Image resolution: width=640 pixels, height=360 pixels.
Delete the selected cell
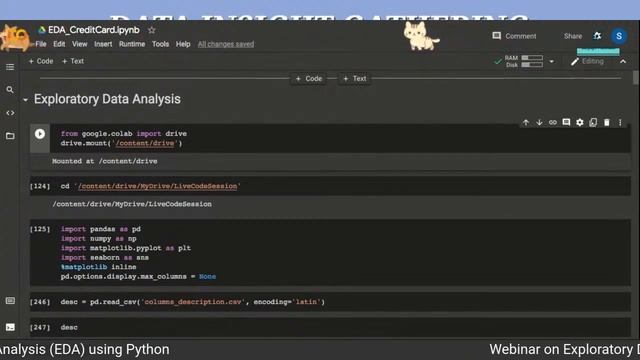pos(607,122)
